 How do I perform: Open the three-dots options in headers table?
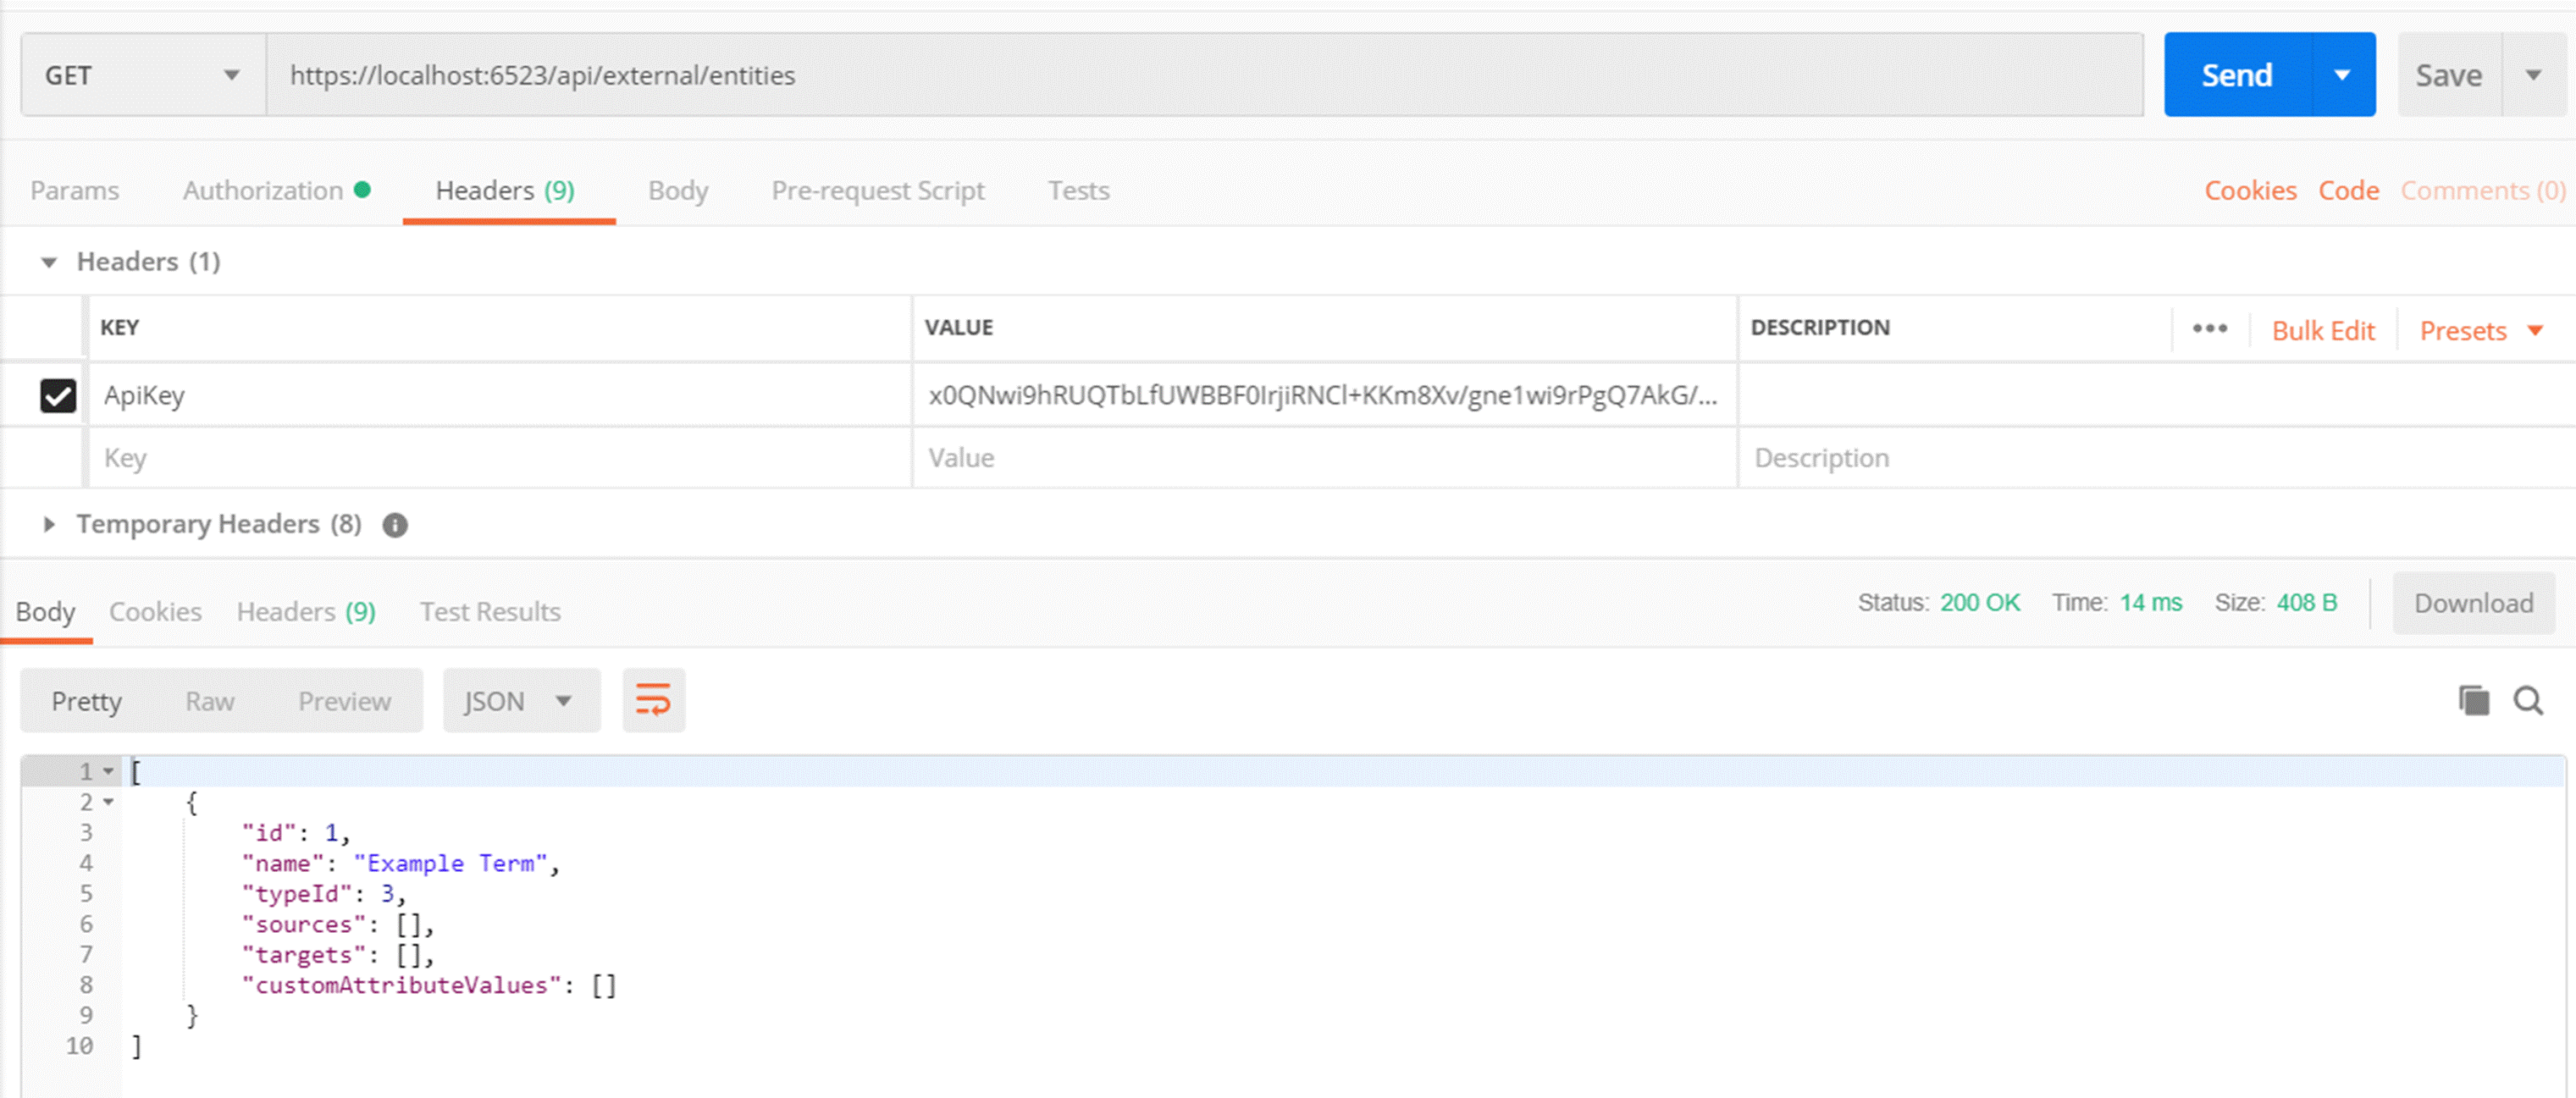pos(2209,328)
